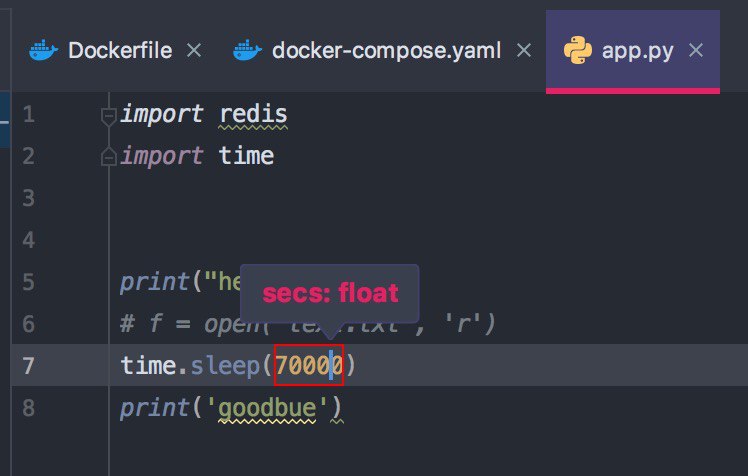This screenshot has width=748, height=476.
Task: Click the sleep method on line 7
Action: tap(225, 366)
